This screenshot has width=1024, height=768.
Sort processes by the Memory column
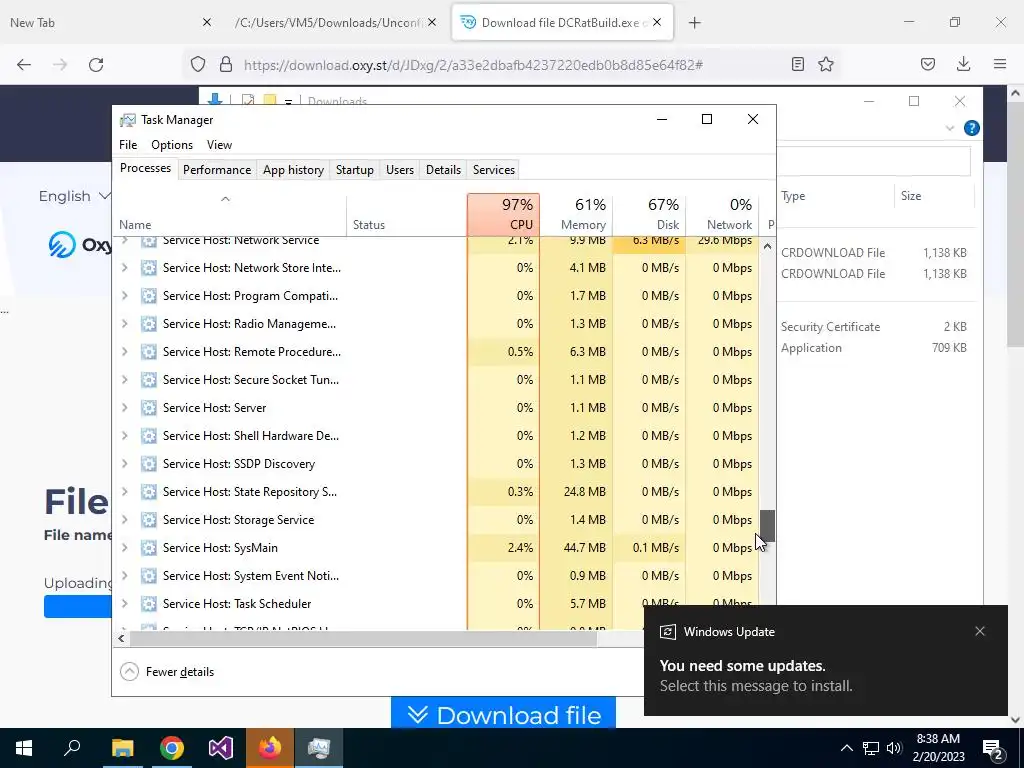click(x=577, y=214)
